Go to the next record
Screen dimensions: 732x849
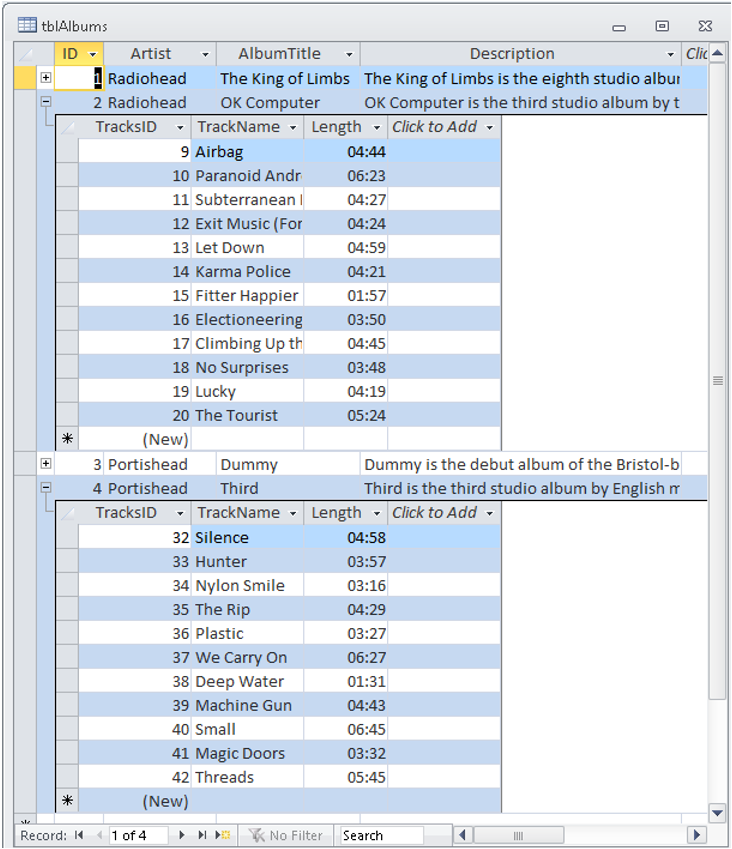[182, 835]
